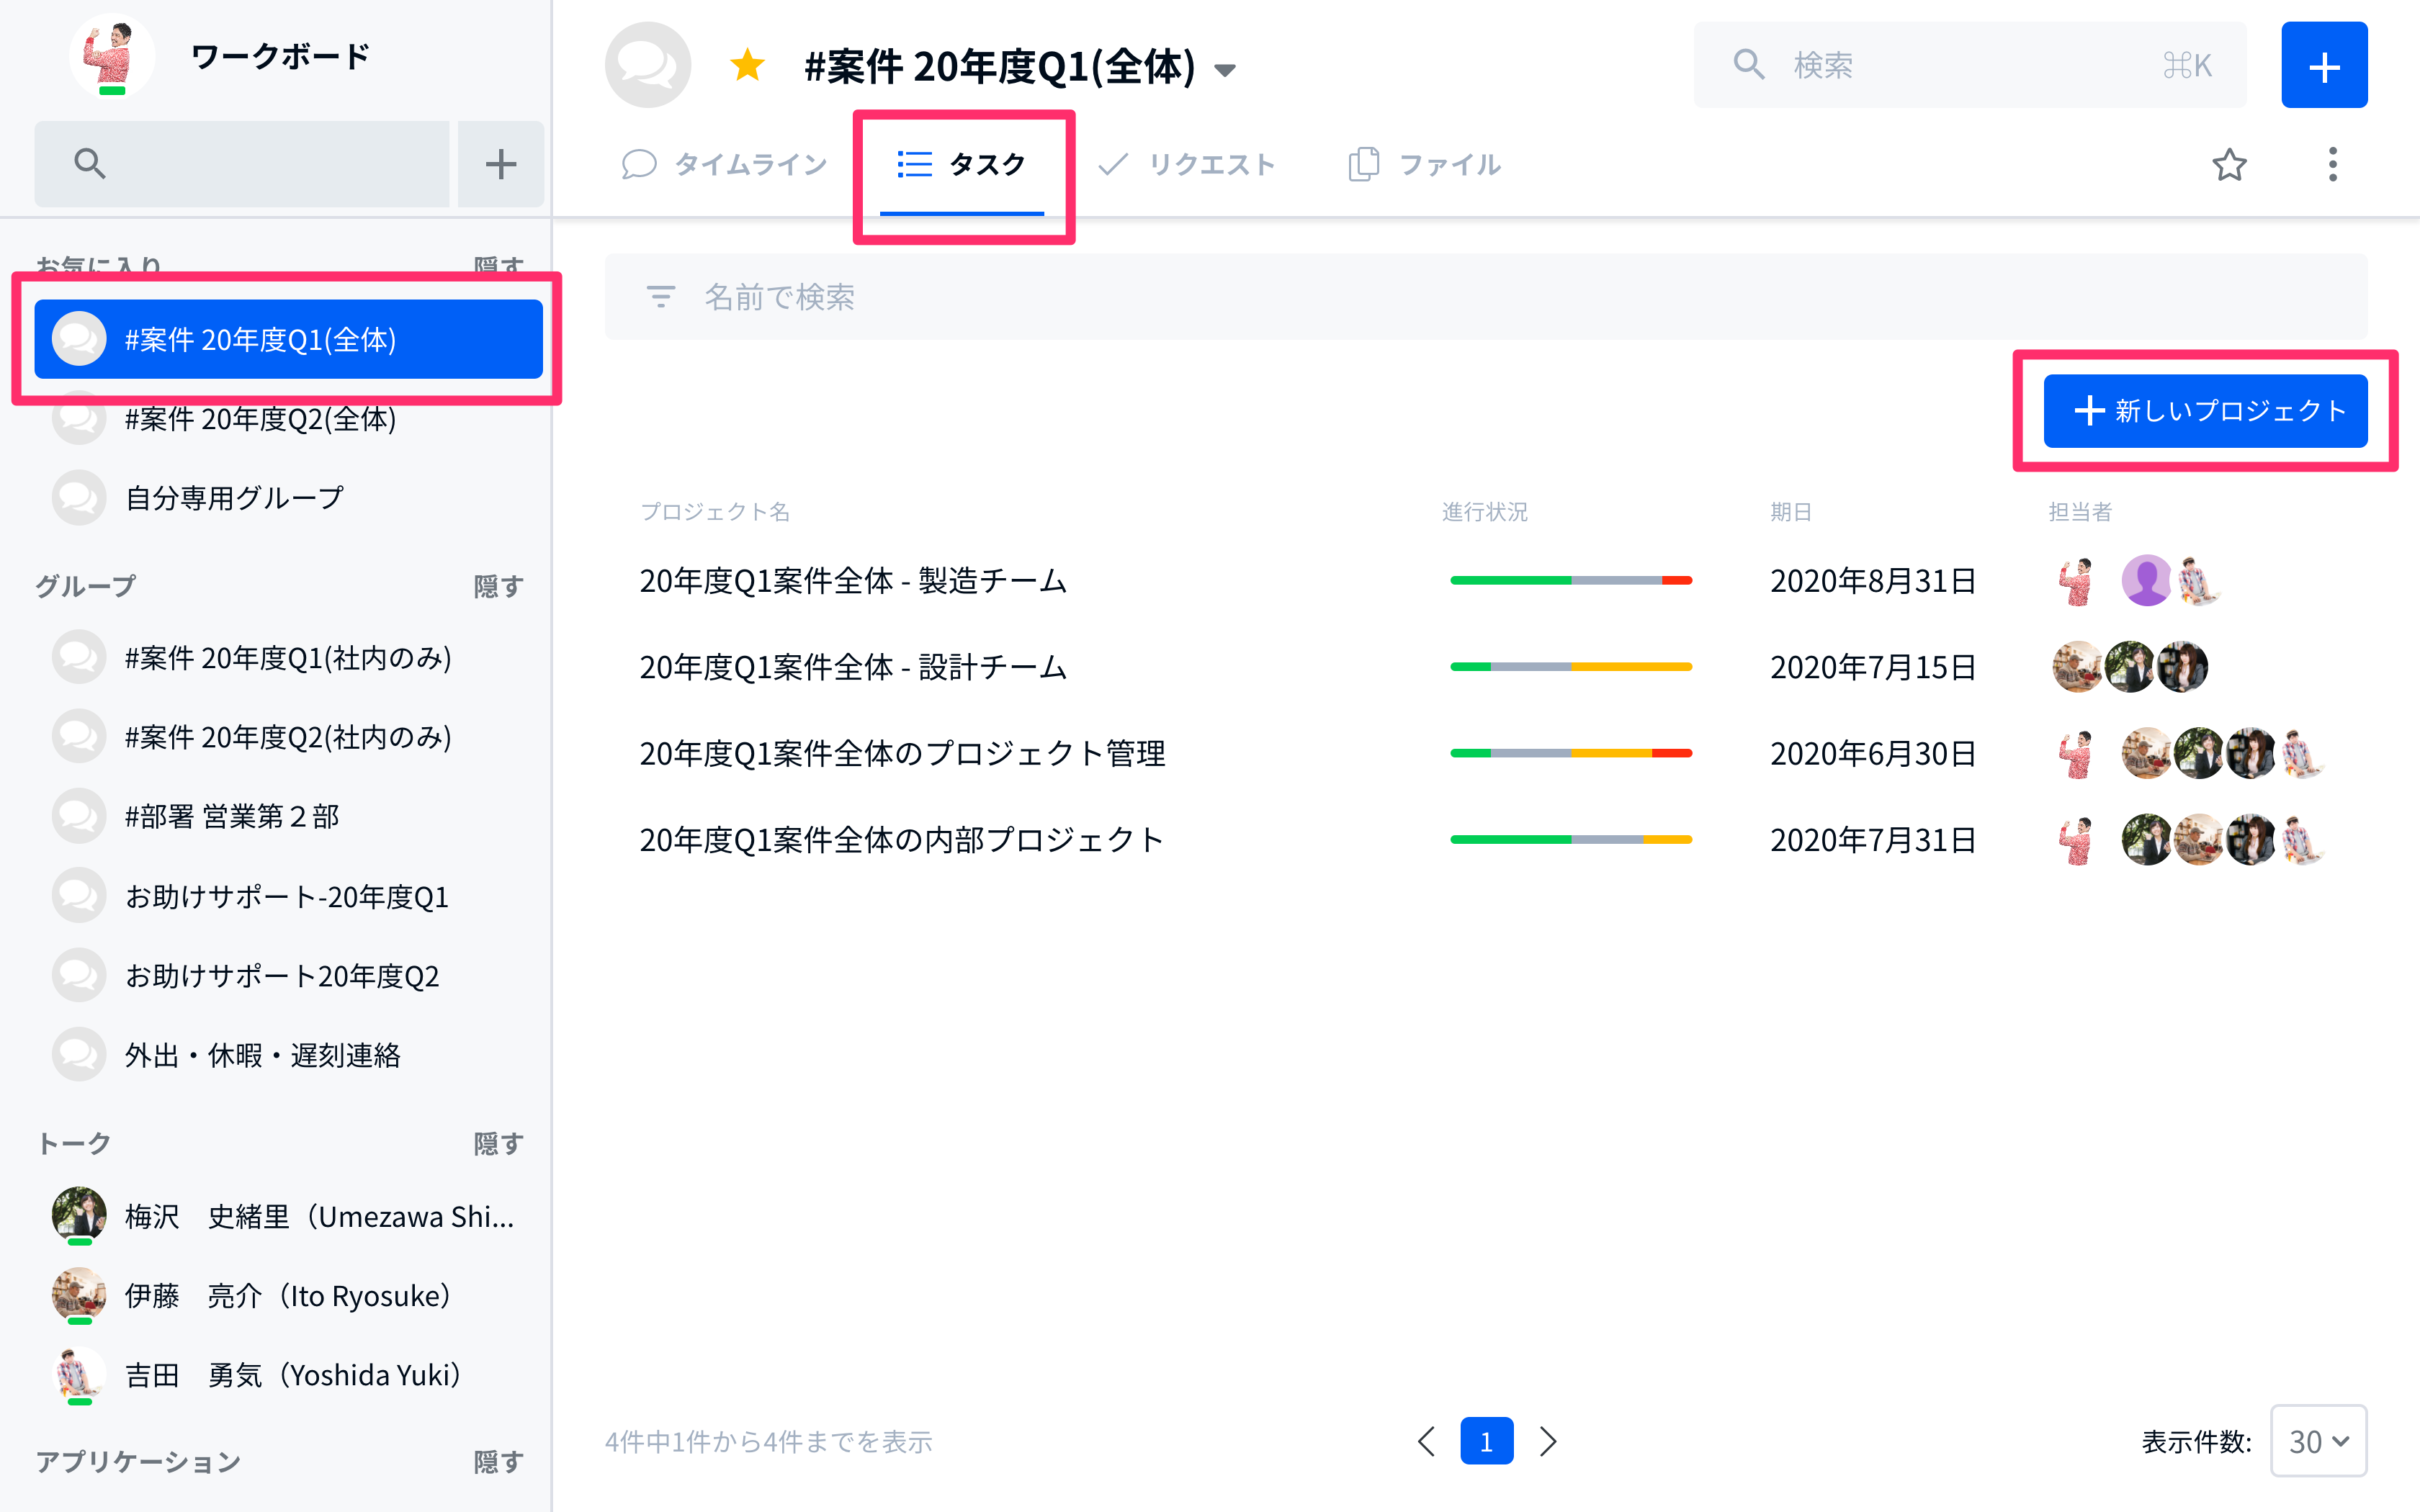Image resolution: width=2420 pixels, height=1512 pixels.
Task: Click the 2020年7月15日 due date
Action: [1873, 667]
